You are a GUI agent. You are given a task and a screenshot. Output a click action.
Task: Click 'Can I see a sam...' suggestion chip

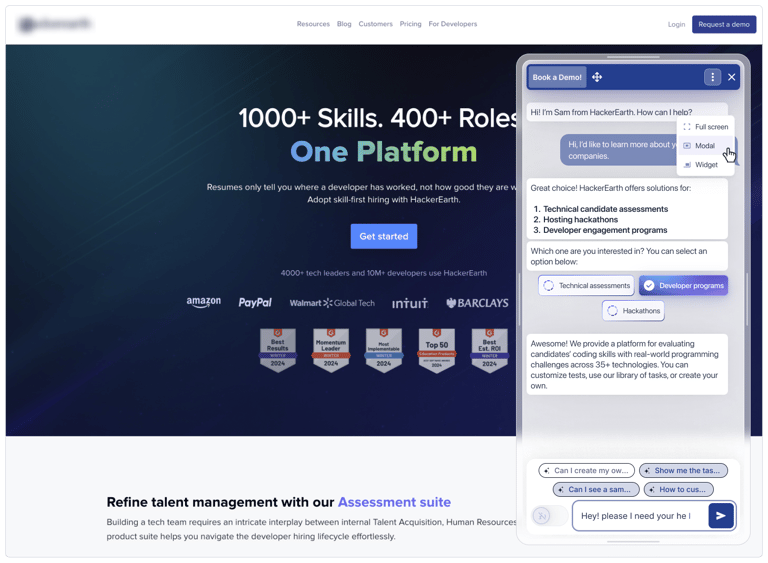click(x=596, y=489)
